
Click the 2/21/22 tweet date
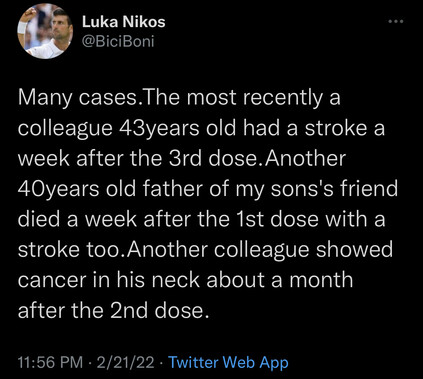(125, 362)
